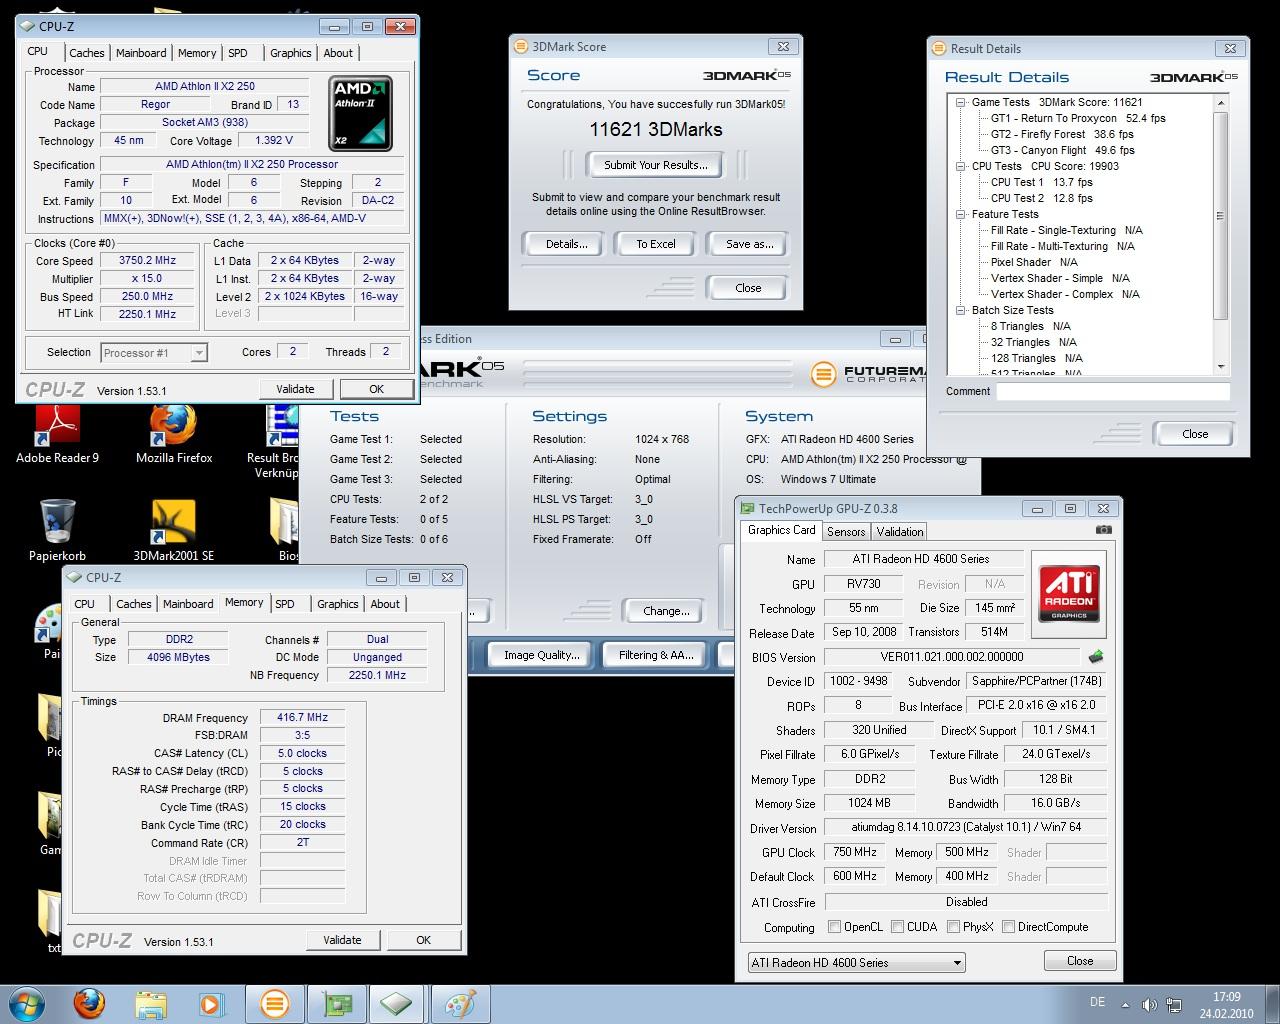Click the Details... button in 3DMark Score
Screen dimensions: 1280x1024
click(566, 244)
